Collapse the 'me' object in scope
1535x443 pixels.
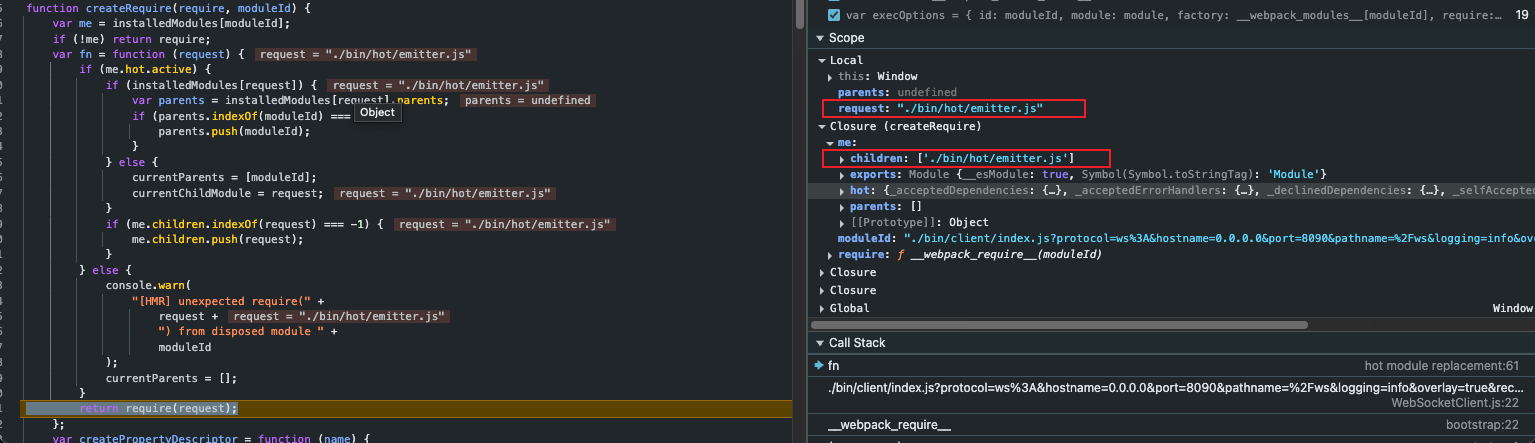pos(830,143)
